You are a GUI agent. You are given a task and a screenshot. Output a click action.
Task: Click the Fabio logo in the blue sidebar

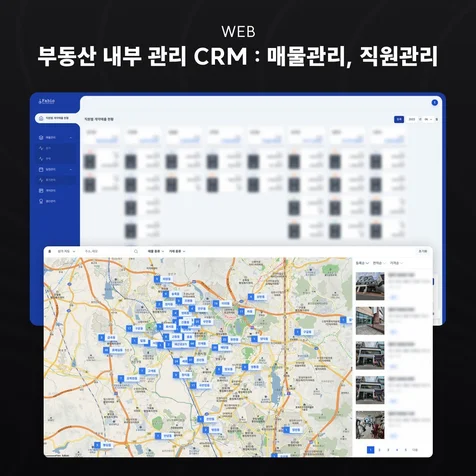click(46, 101)
